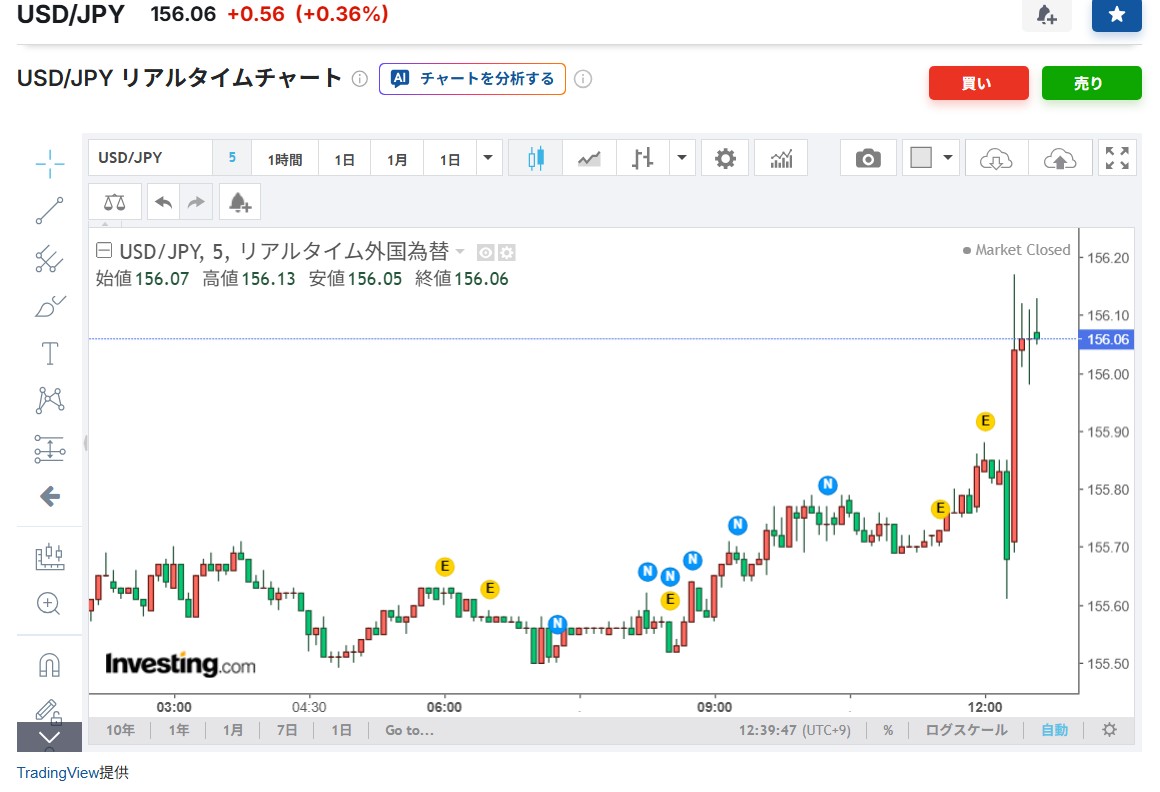
Task: Click the USD/JPY symbol input field
Action: coord(150,158)
